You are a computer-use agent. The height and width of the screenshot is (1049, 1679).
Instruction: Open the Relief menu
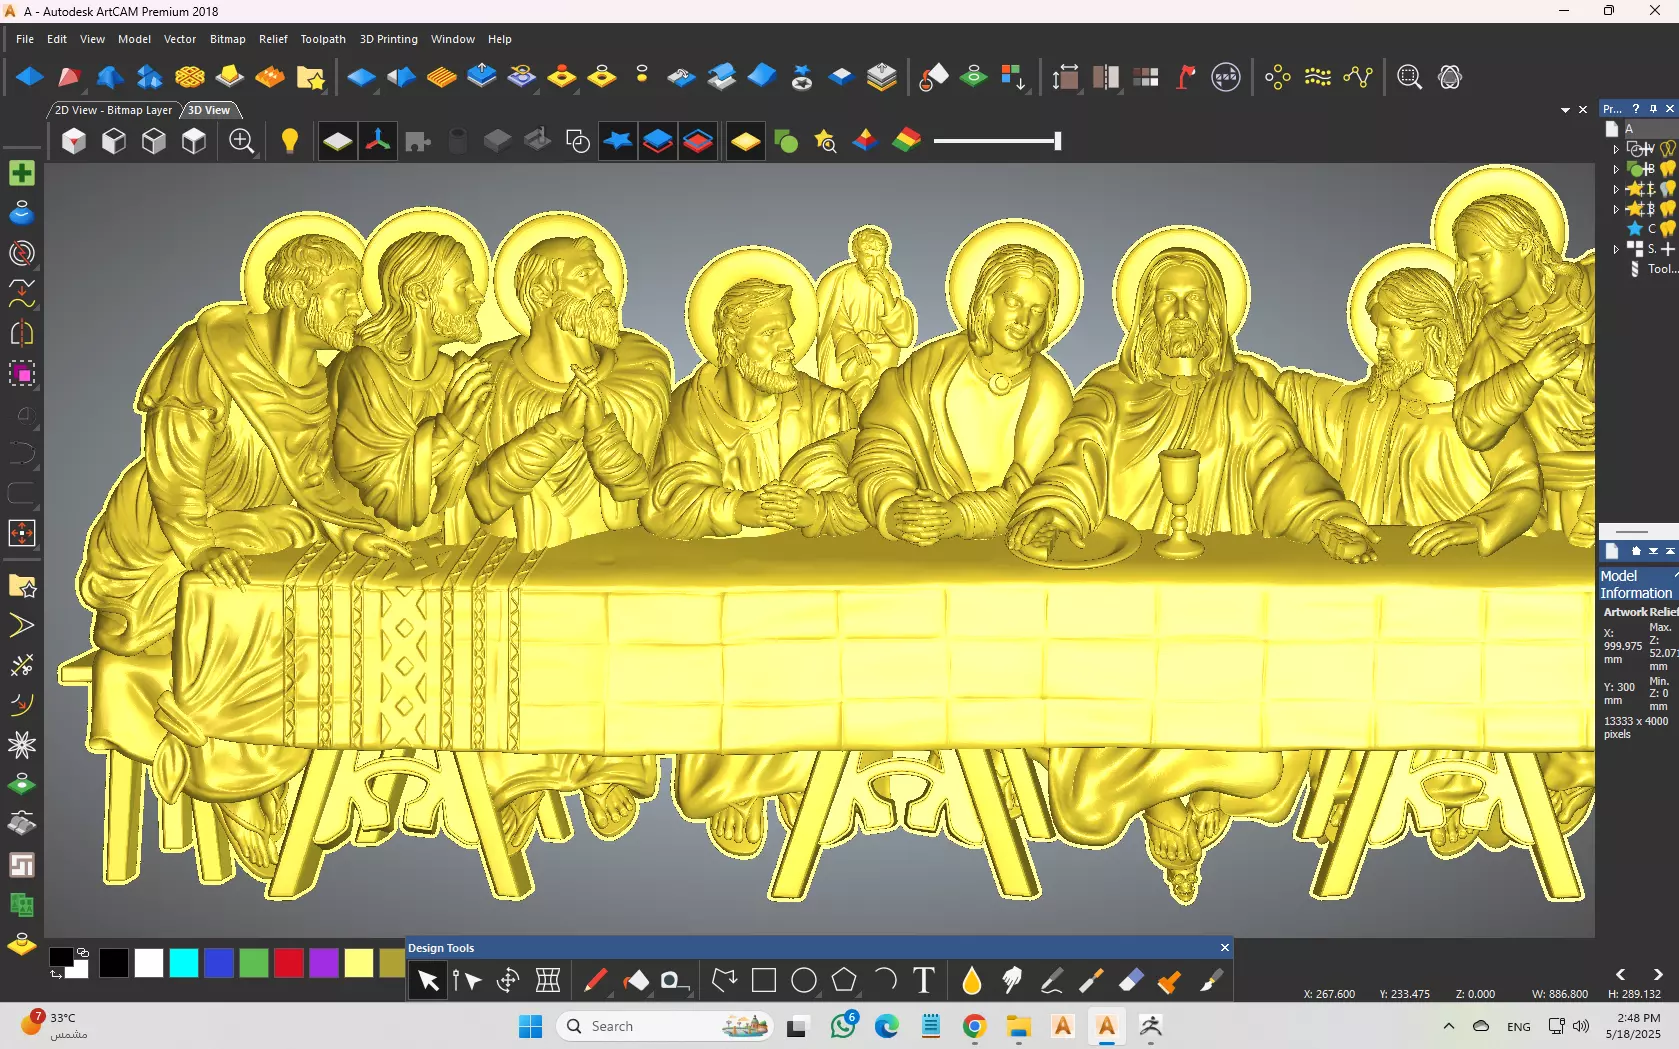point(273,39)
